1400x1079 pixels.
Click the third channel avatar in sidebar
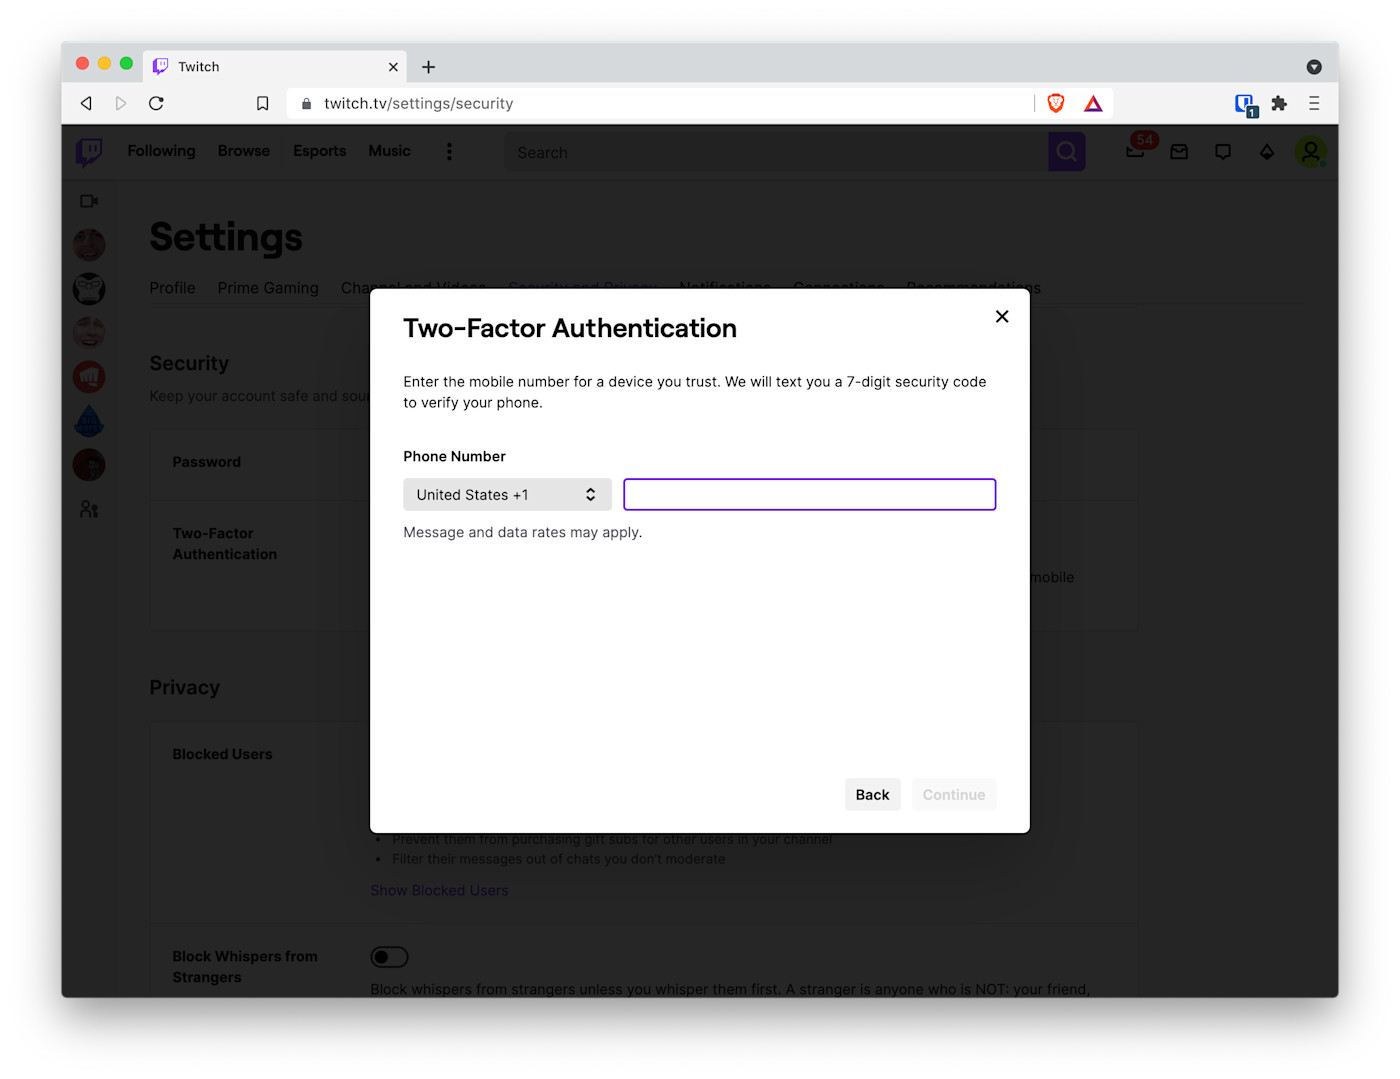click(x=88, y=332)
